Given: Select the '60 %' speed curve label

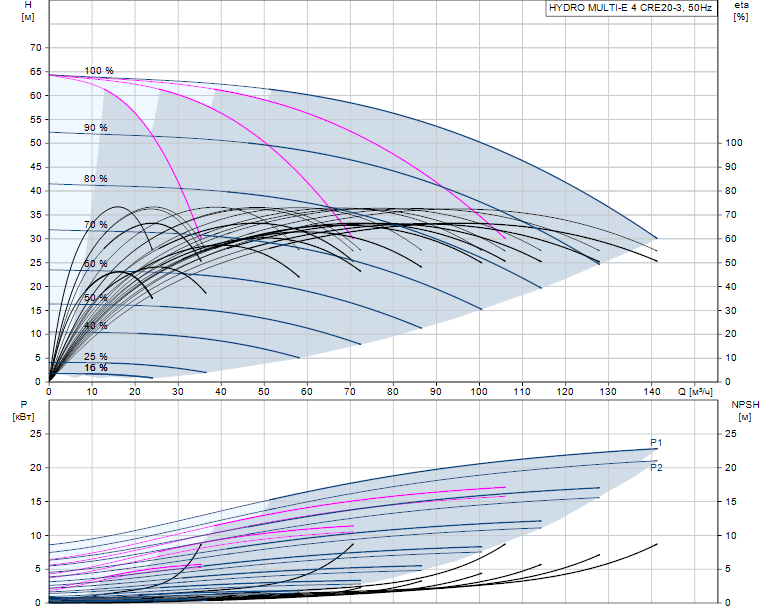Looking at the screenshot, I should pos(95,264).
